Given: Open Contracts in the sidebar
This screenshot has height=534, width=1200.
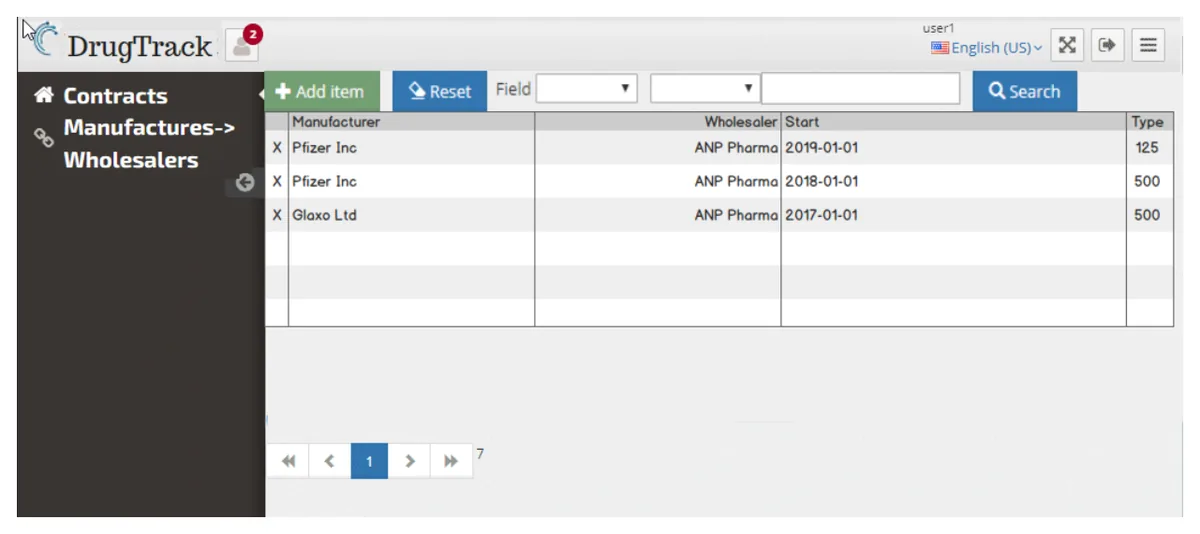Looking at the screenshot, I should pyautogui.click(x=115, y=96).
